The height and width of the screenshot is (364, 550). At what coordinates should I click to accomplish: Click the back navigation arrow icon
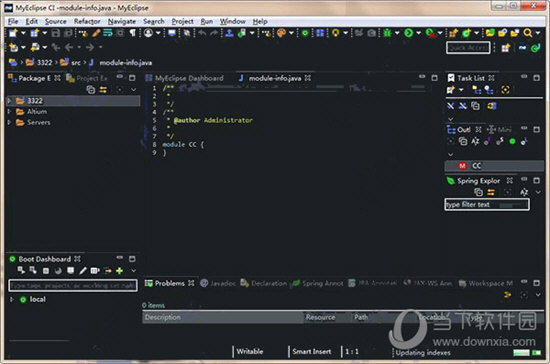click(x=69, y=47)
